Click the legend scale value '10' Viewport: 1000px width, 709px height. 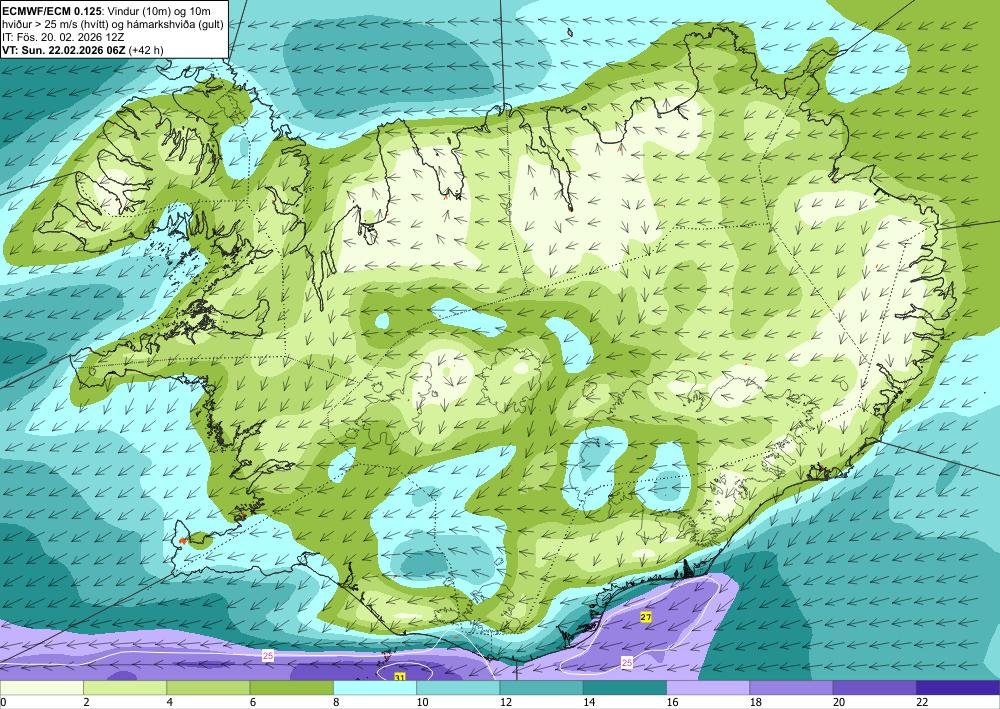(x=422, y=702)
